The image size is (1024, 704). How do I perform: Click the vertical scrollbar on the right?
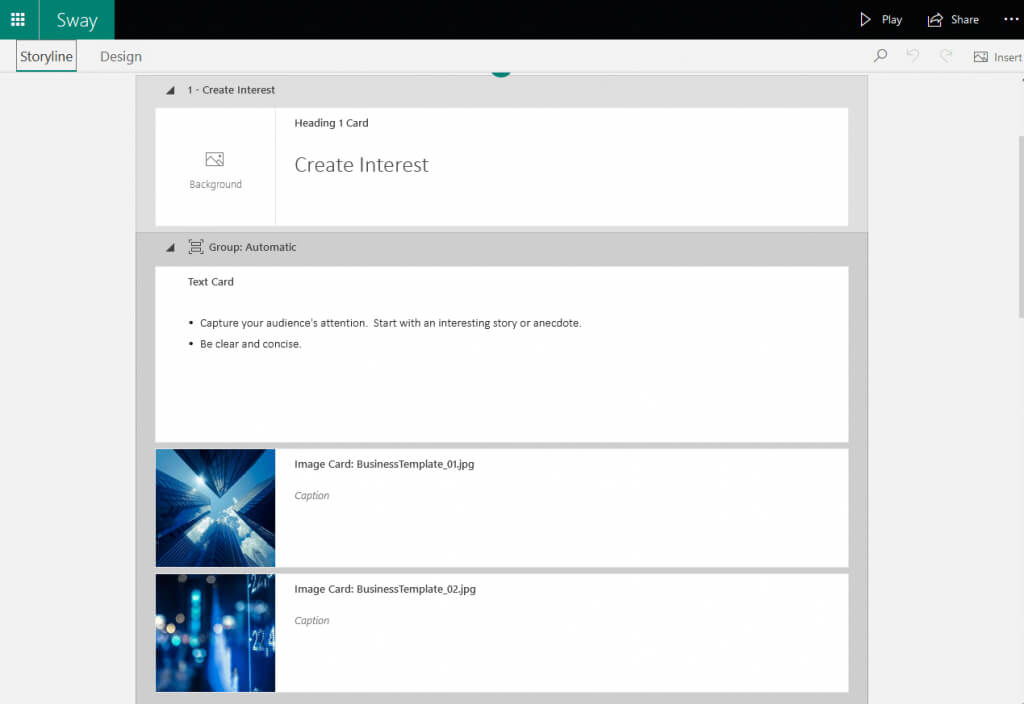click(x=1021, y=226)
